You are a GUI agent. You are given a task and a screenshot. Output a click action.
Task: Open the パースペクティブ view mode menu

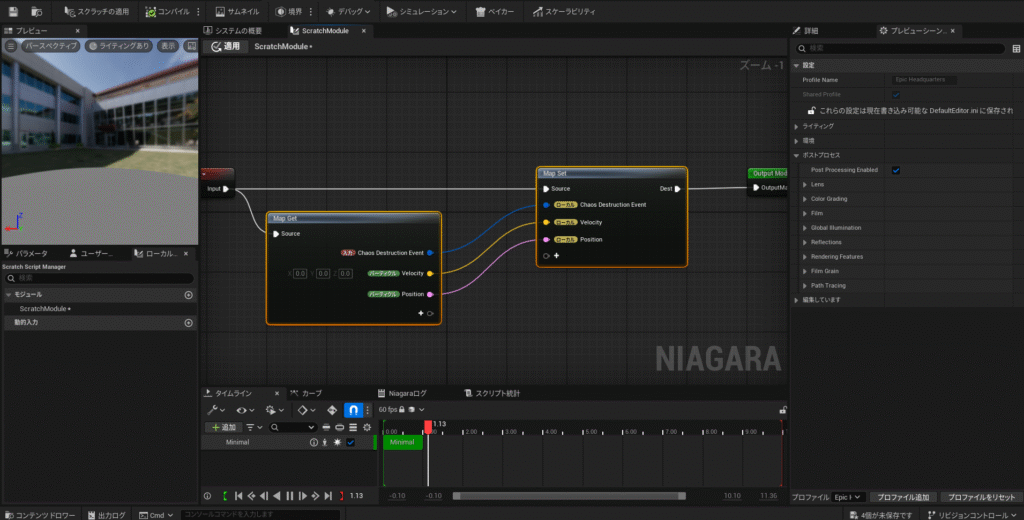(x=51, y=46)
